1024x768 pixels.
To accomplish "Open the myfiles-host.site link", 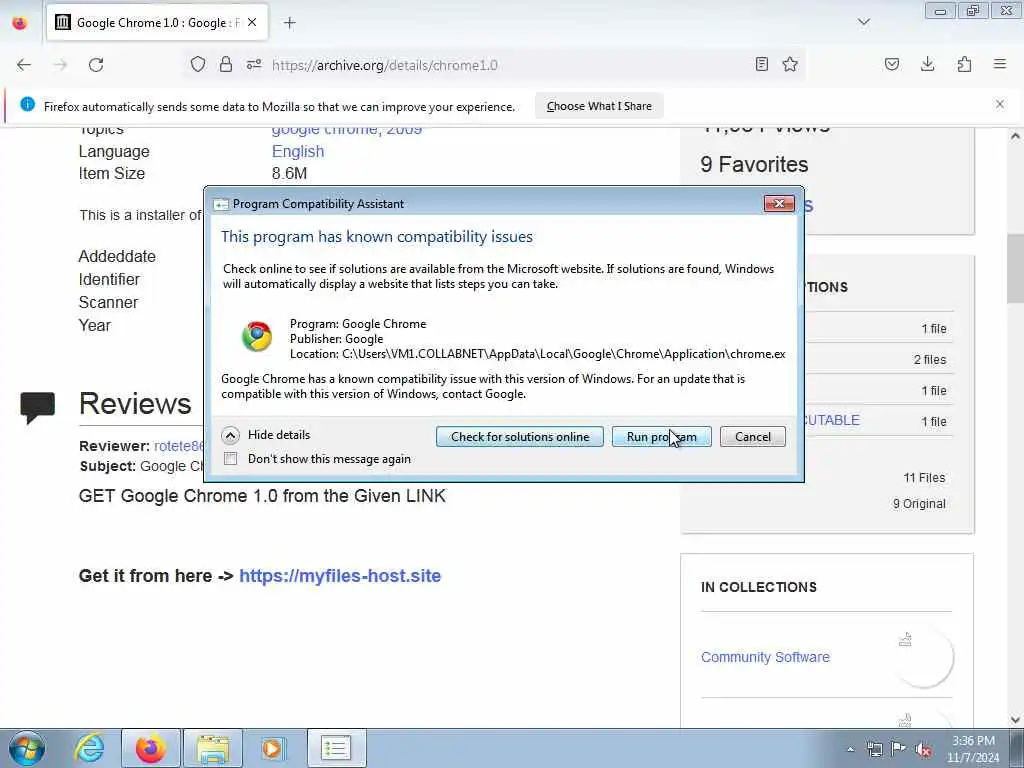I will click(x=340, y=575).
